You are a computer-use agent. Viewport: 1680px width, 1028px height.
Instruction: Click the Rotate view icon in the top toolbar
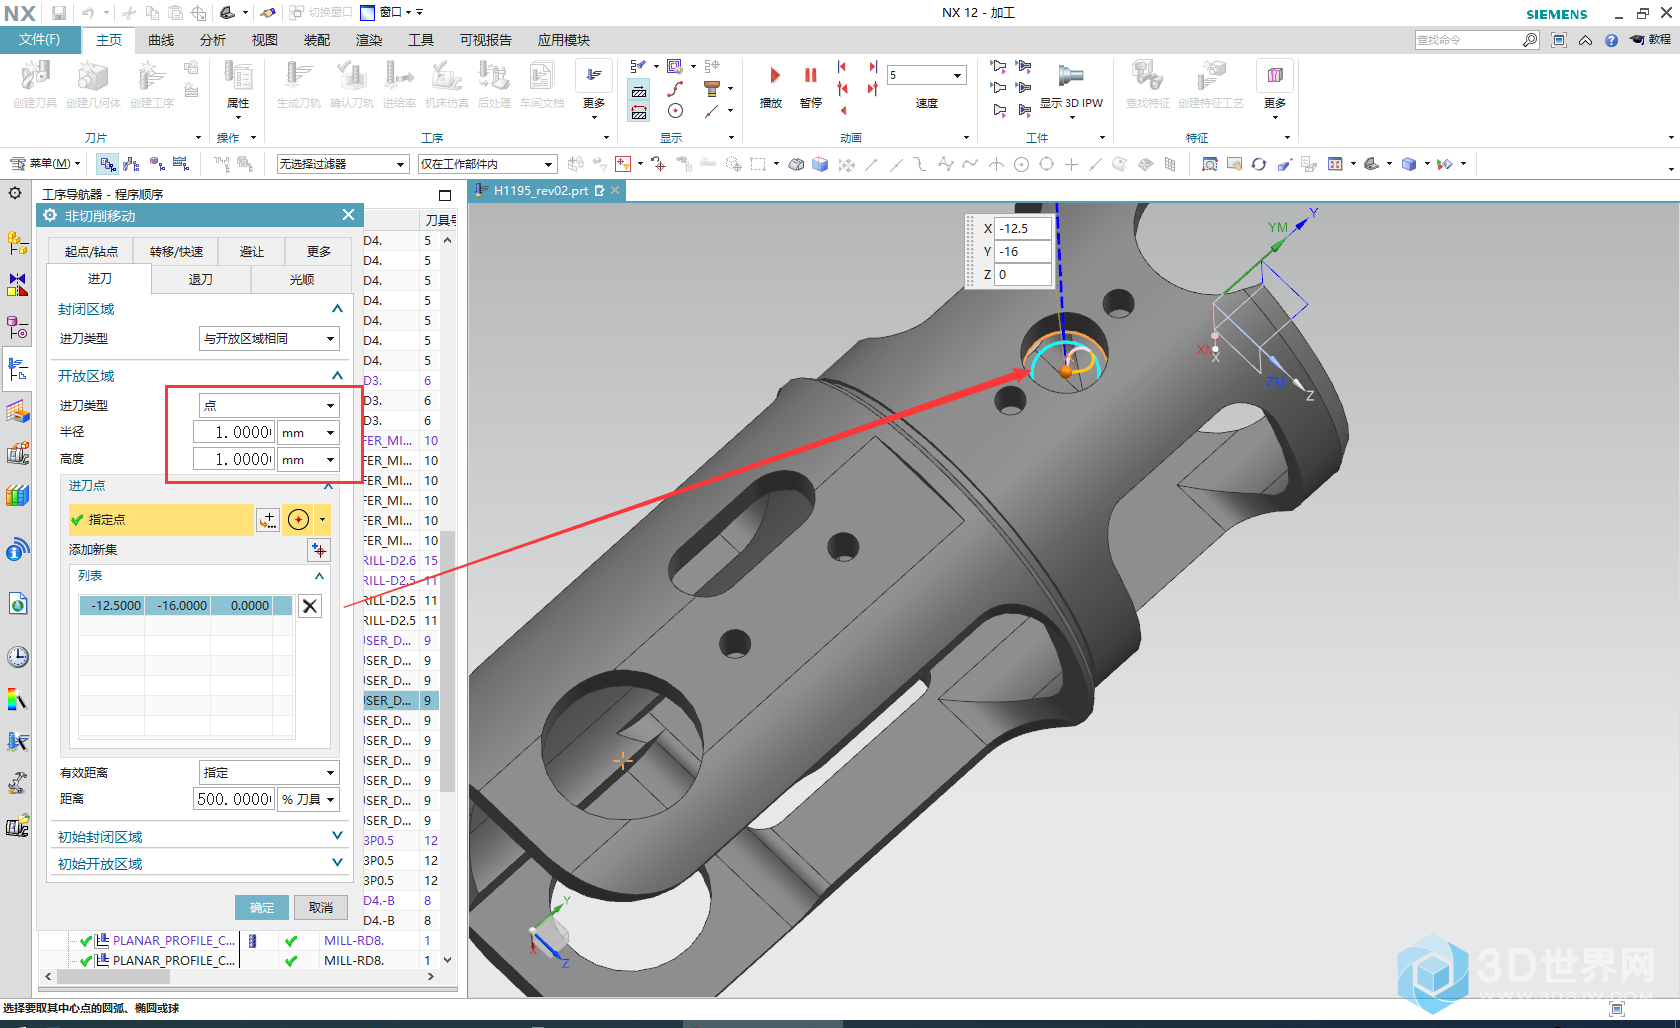click(x=1259, y=164)
